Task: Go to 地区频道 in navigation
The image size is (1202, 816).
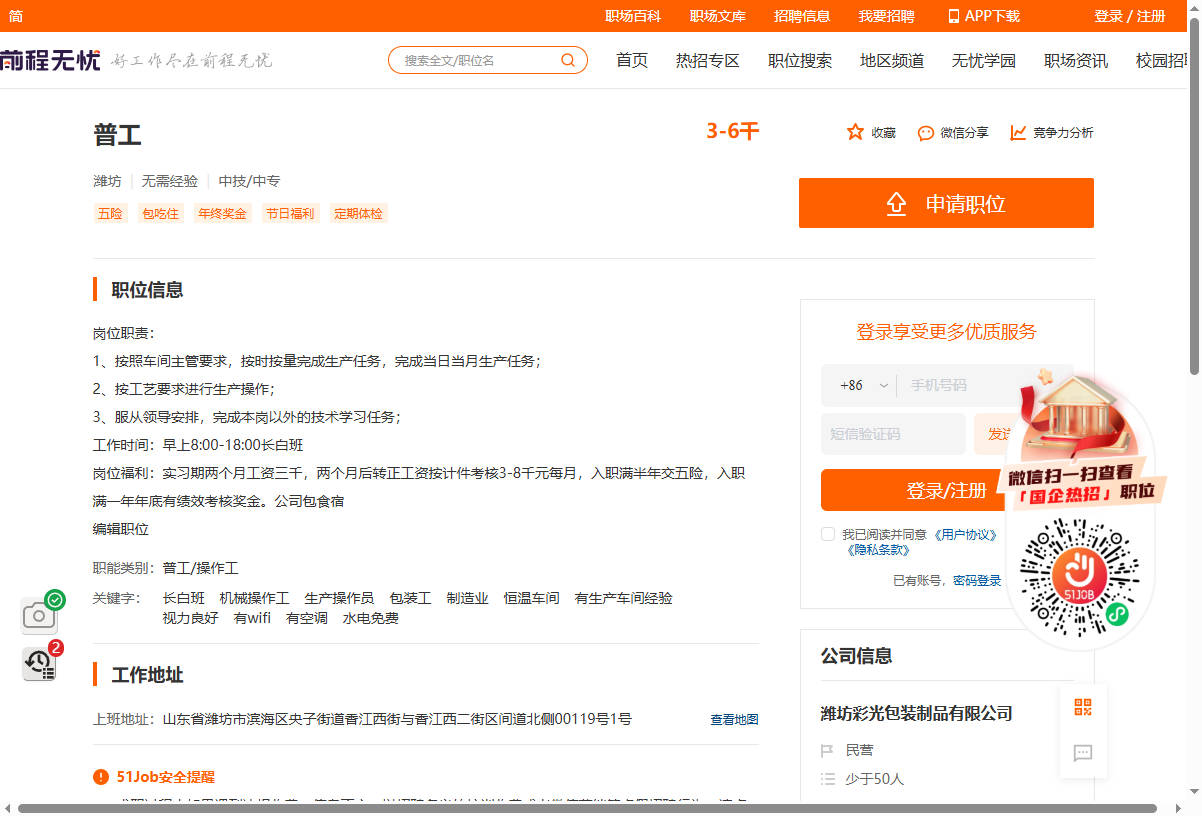Action: coord(891,61)
